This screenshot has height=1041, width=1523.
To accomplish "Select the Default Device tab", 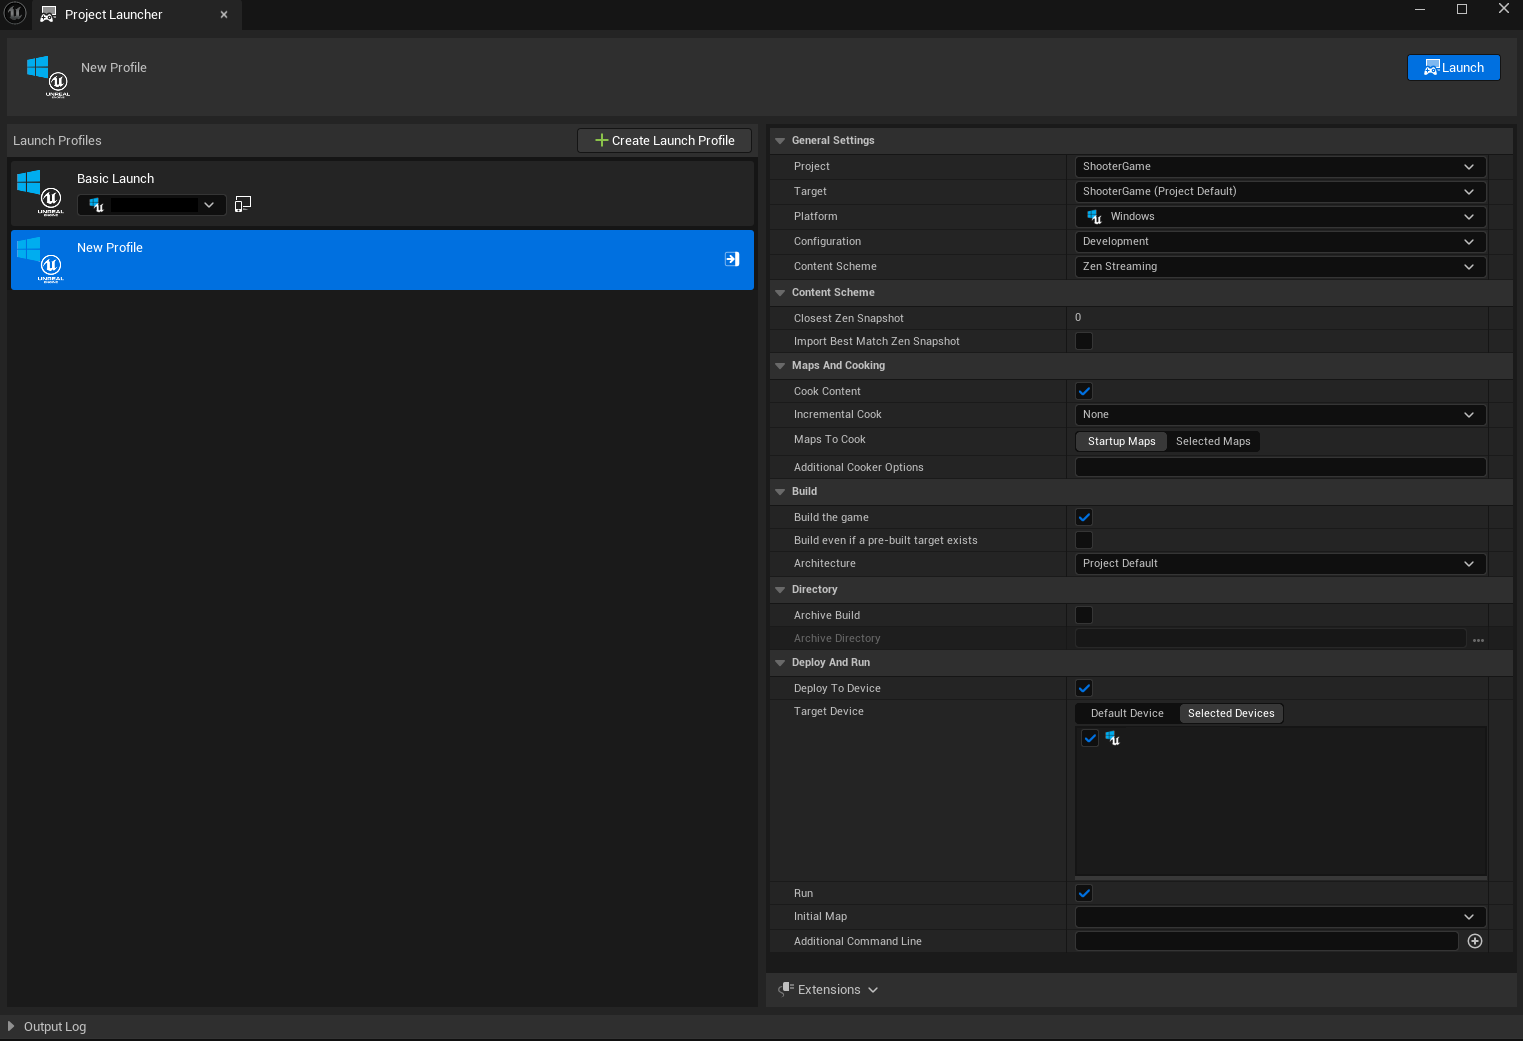I will click(x=1126, y=713).
